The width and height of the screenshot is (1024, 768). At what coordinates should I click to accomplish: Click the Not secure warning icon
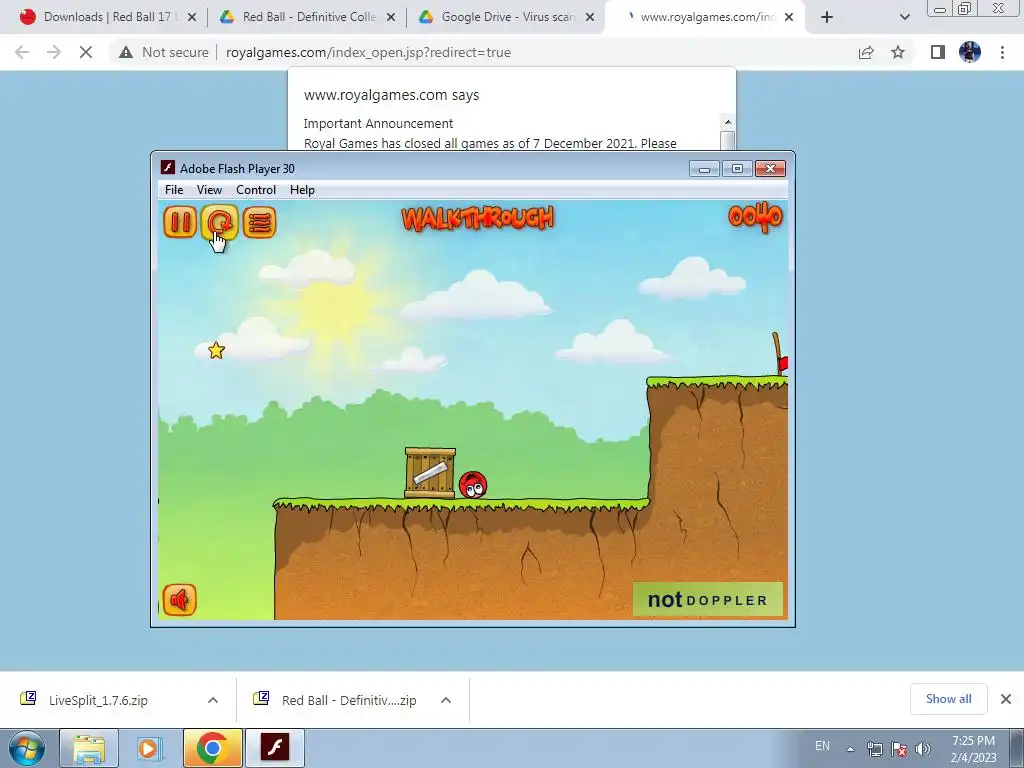click(125, 52)
